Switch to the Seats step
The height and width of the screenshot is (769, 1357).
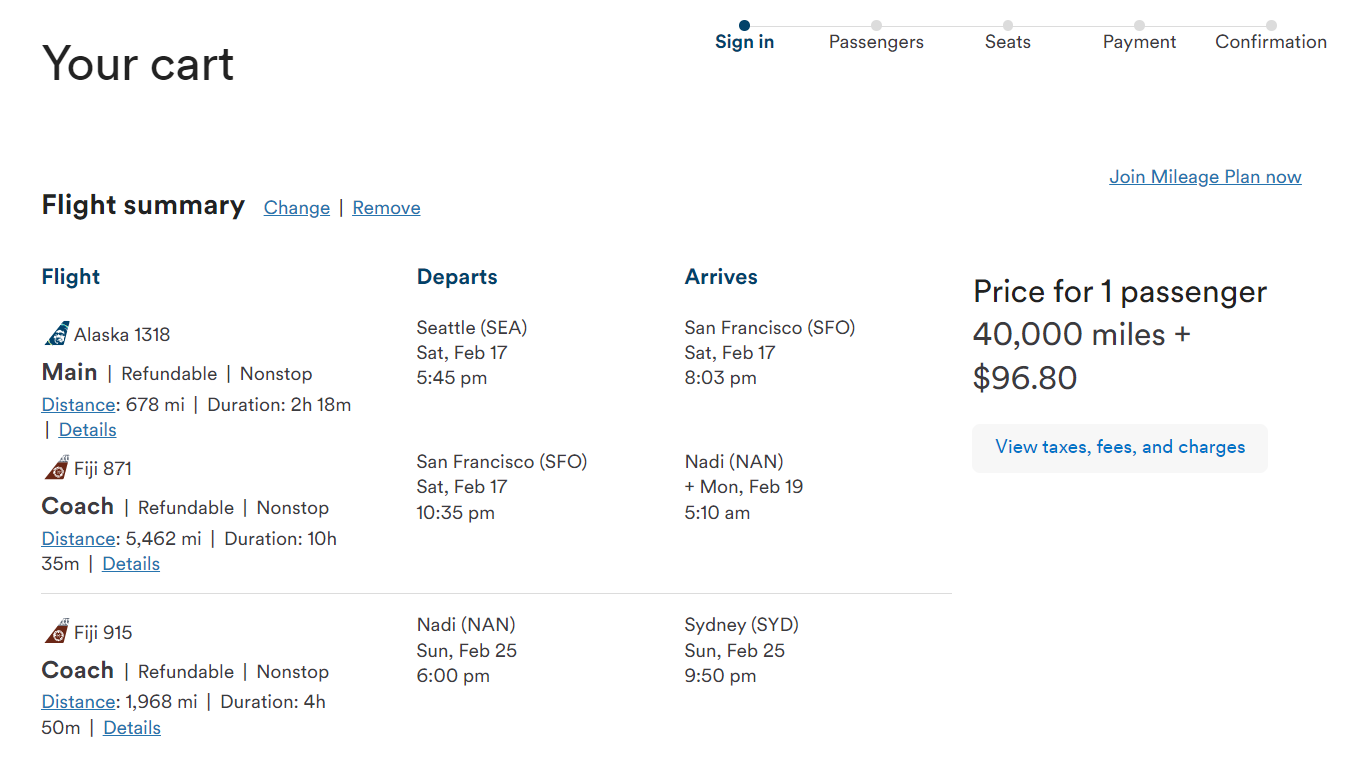tap(1007, 41)
